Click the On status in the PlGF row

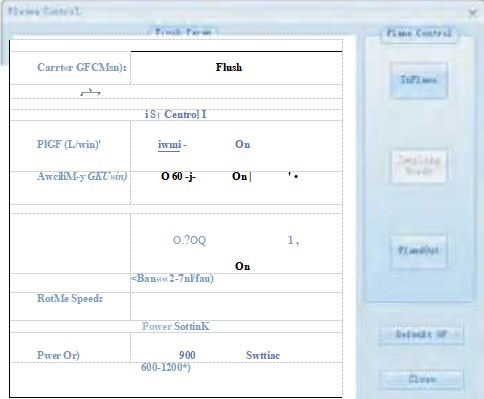pos(242,144)
